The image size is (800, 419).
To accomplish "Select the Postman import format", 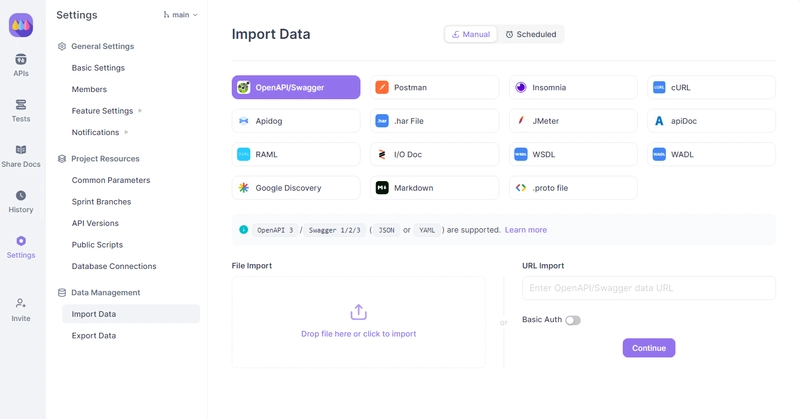I will pos(434,88).
